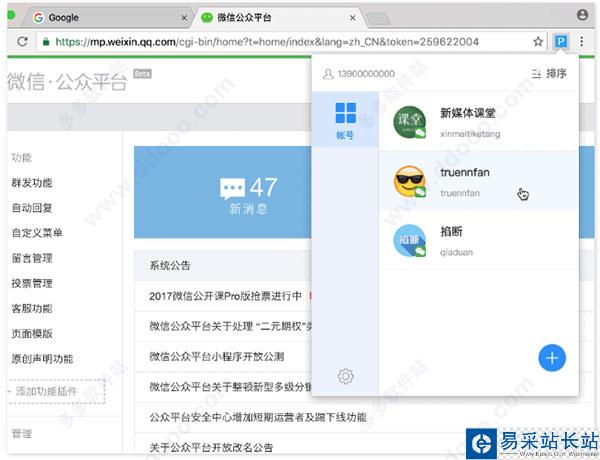Switch to the 掐断 account
Image resolution: width=600 pixels, height=460 pixels.
pyautogui.click(x=478, y=240)
